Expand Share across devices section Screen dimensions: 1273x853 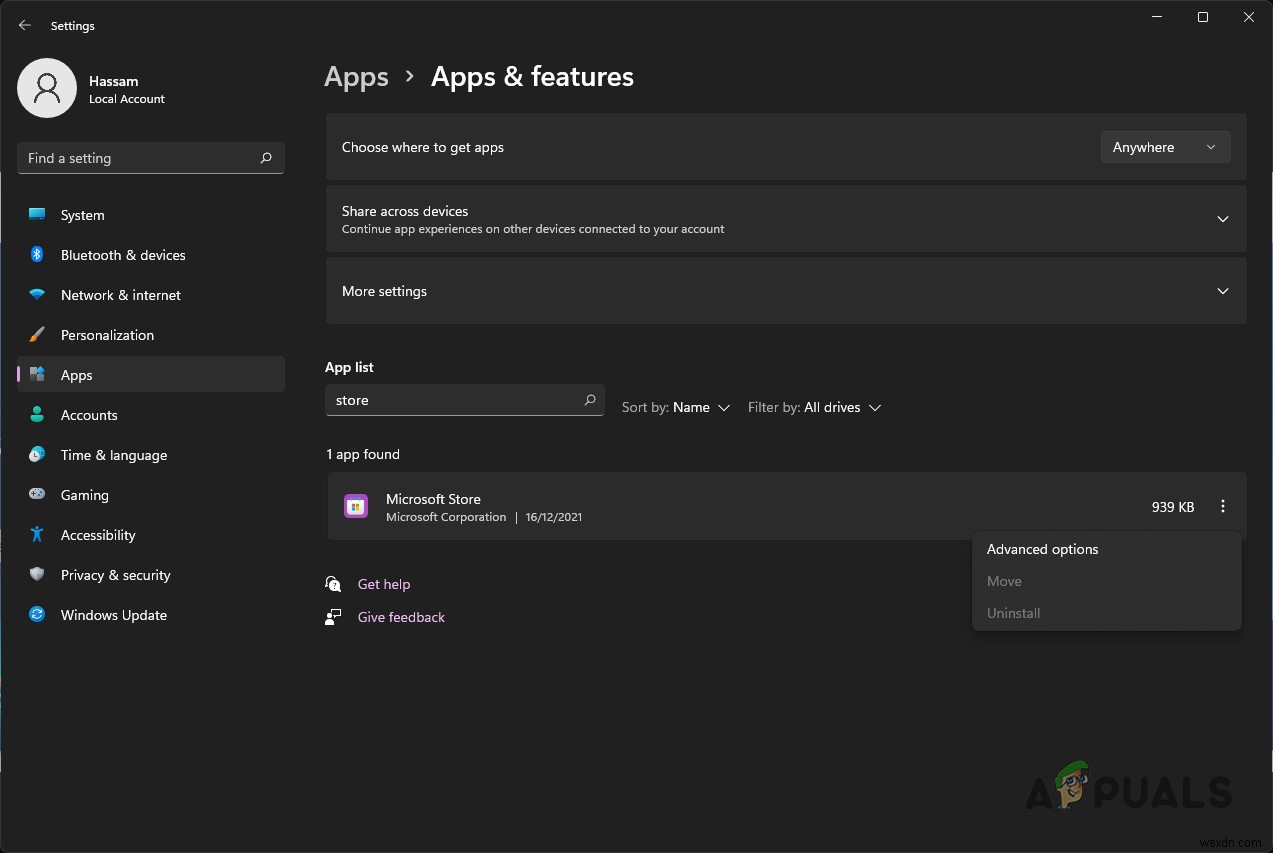[x=1222, y=218]
